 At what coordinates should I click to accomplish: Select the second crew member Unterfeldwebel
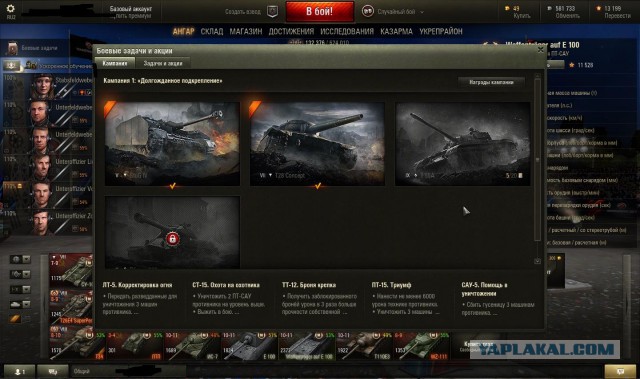[x=41, y=113]
